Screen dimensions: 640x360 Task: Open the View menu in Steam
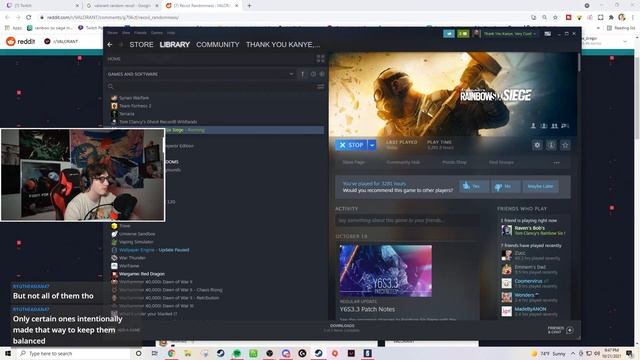[x=126, y=33]
